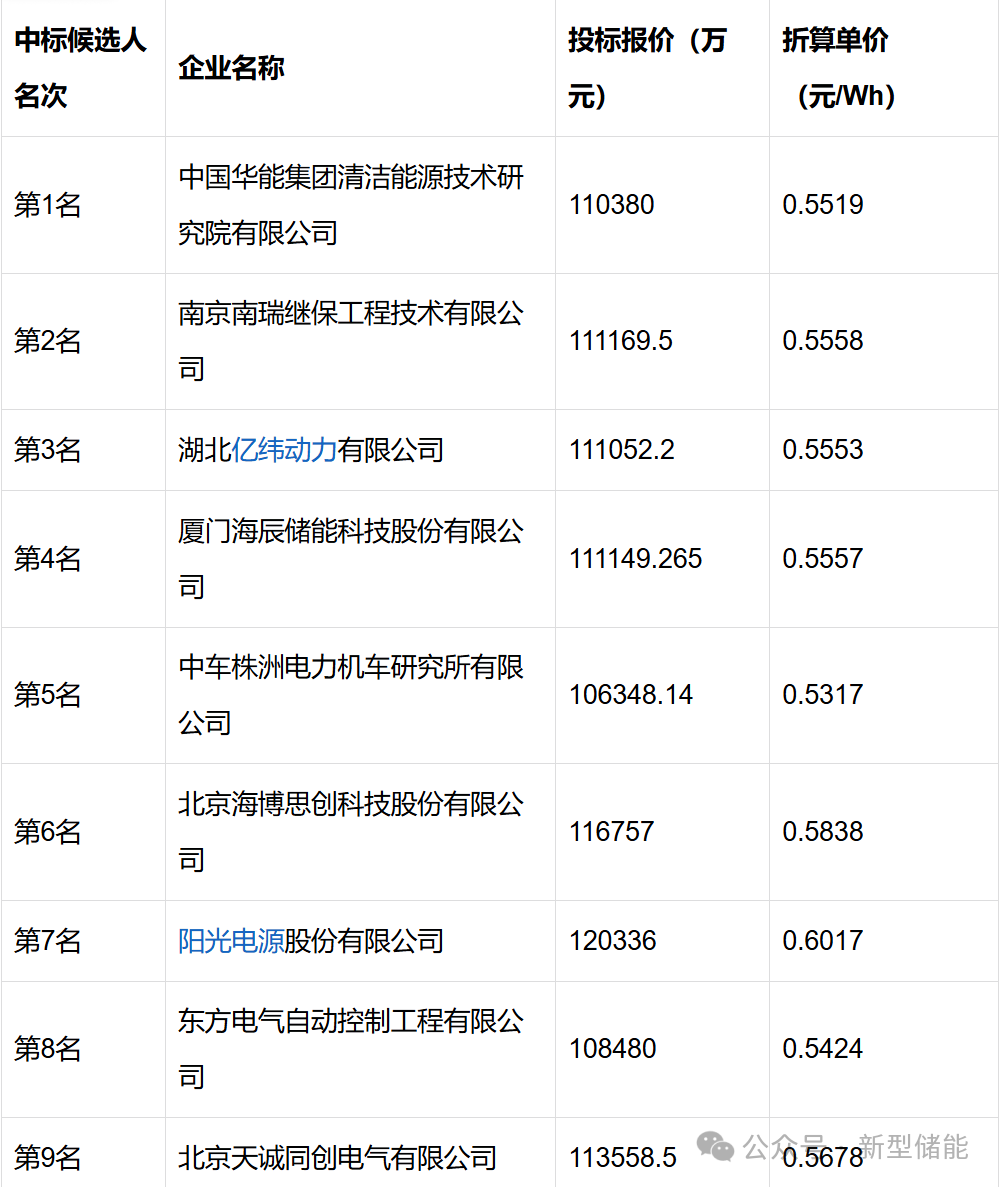Click the unit price 0.5558
1000x1187 pixels.
coord(823,341)
